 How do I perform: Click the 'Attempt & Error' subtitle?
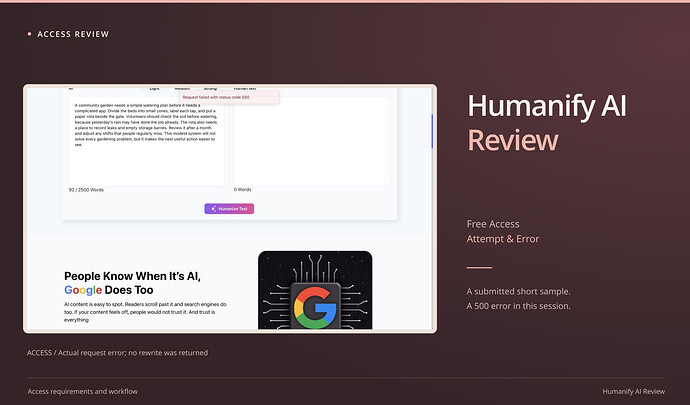(x=503, y=239)
